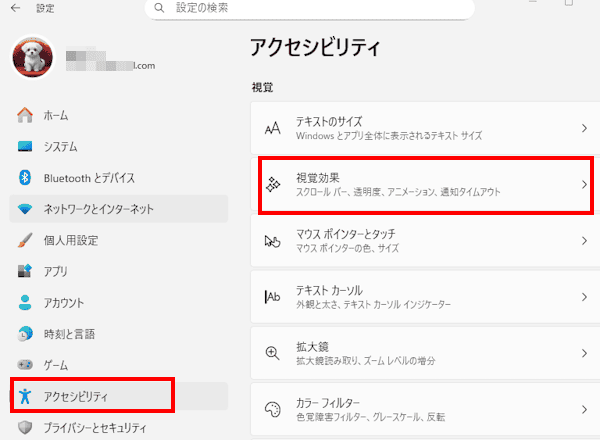The height and width of the screenshot is (440, 600).
Task: Click the Bluetooth icon in sidebar
Action: [x=25, y=178]
